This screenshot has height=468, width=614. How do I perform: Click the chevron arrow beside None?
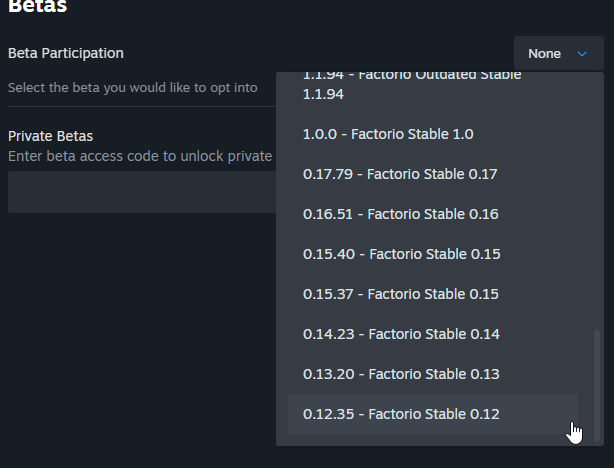pos(583,54)
